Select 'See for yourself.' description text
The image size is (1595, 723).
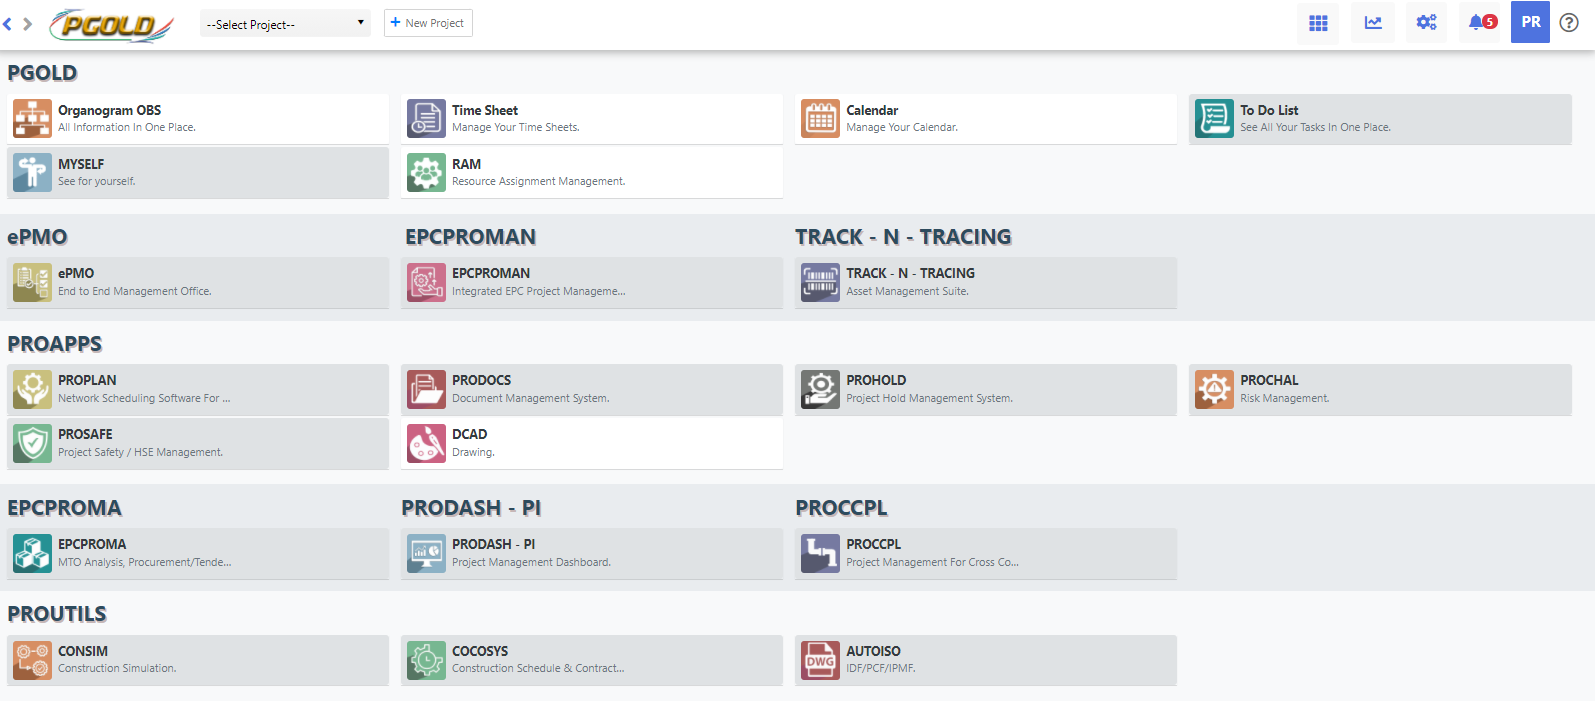(96, 181)
